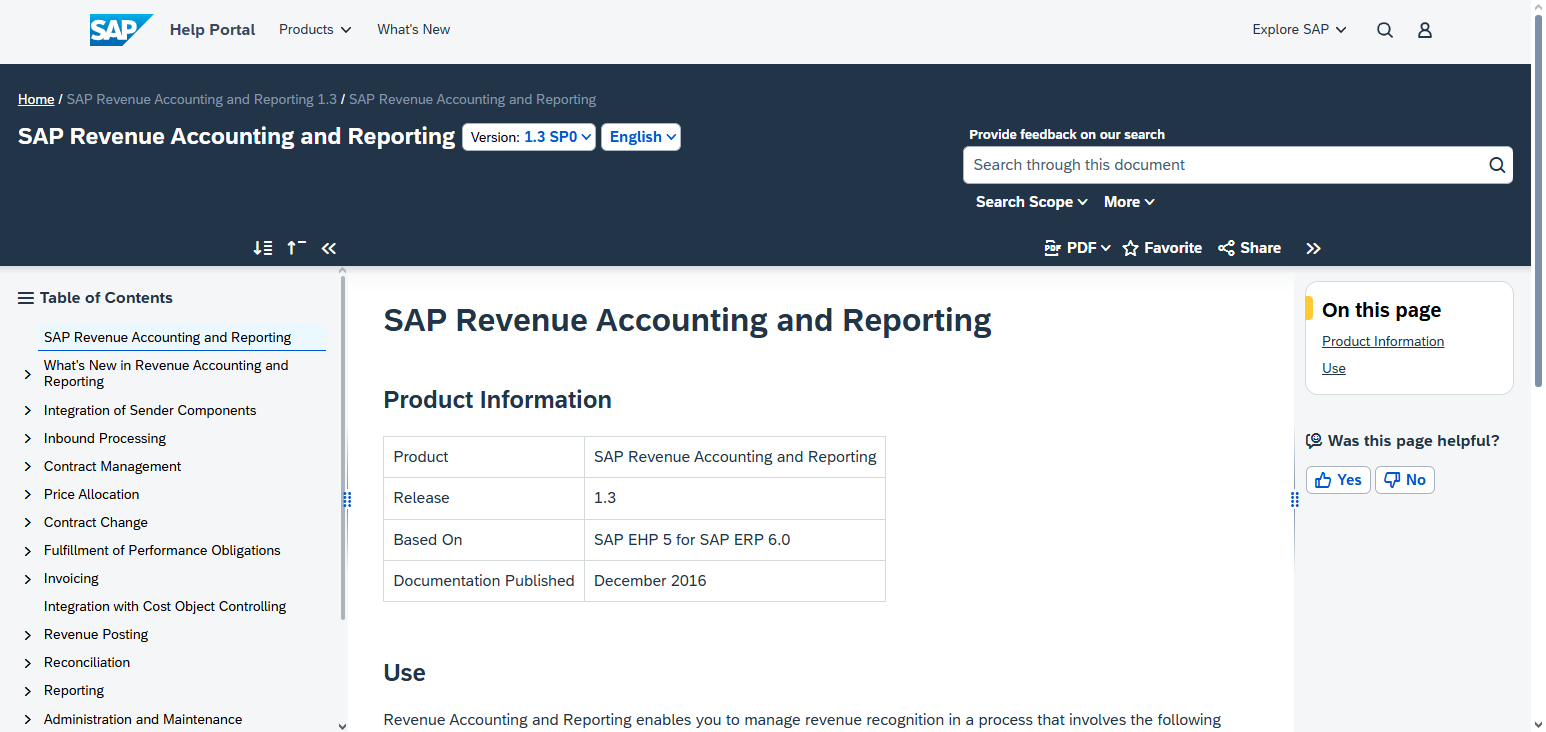This screenshot has height=732, width=1546.
Task: Open the Inbound Processing topic
Action: click(105, 438)
